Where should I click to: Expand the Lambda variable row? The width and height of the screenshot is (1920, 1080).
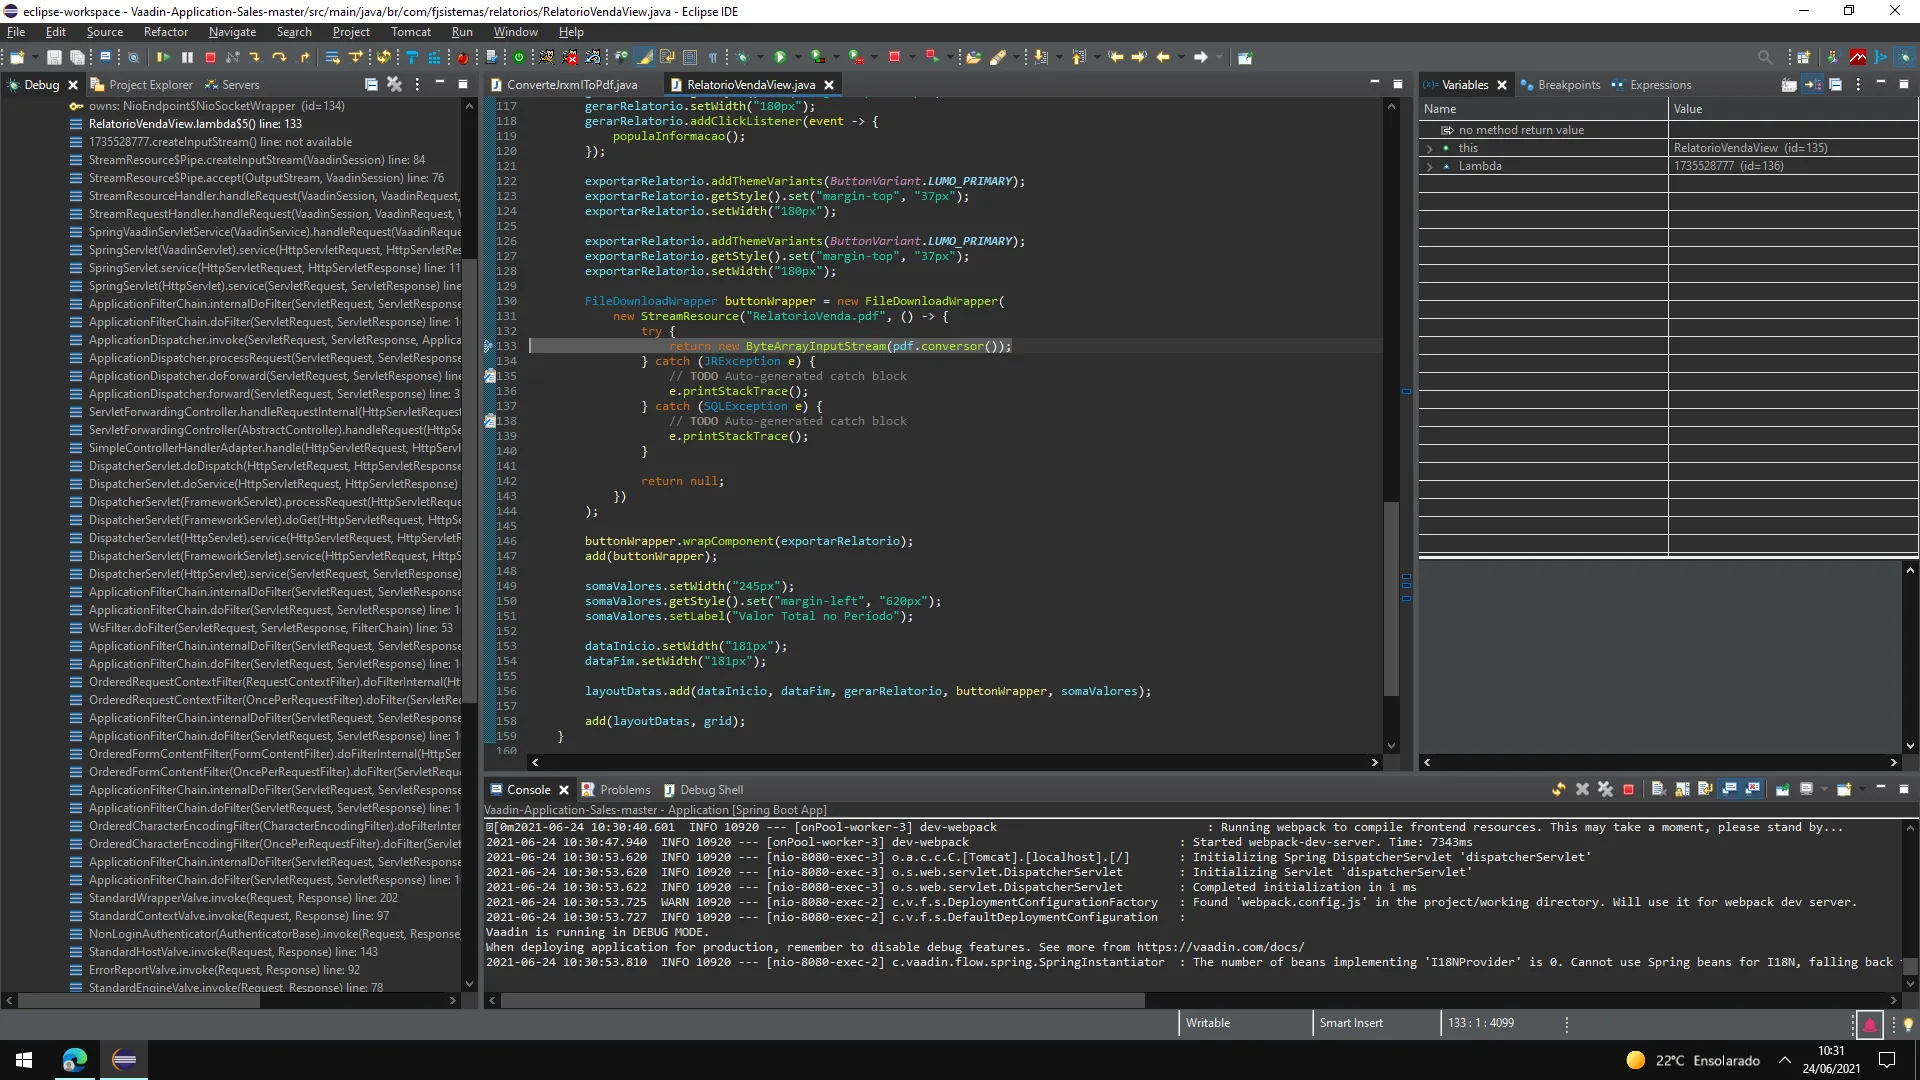point(1429,166)
